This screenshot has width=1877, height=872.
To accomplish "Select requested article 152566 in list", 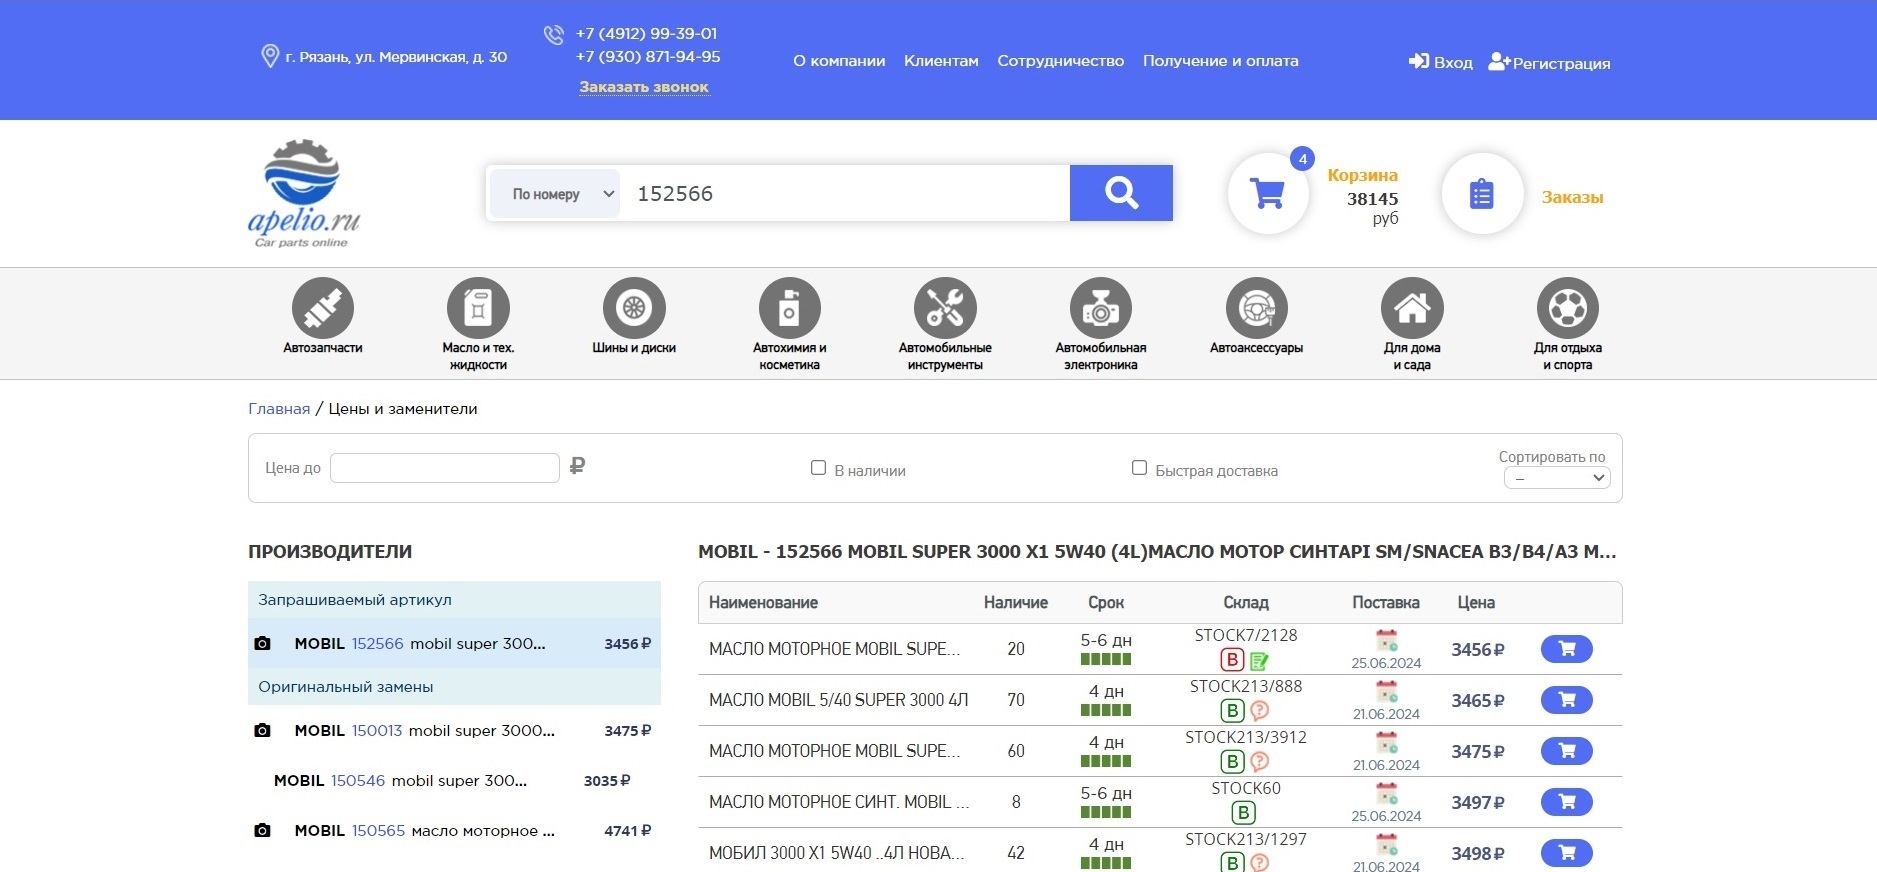I will 377,644.
